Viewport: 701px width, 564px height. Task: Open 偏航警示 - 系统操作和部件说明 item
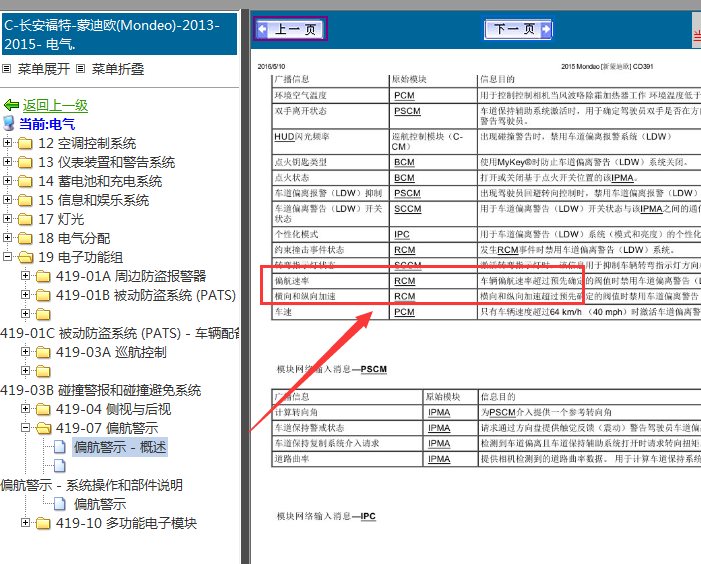[92, 485]
